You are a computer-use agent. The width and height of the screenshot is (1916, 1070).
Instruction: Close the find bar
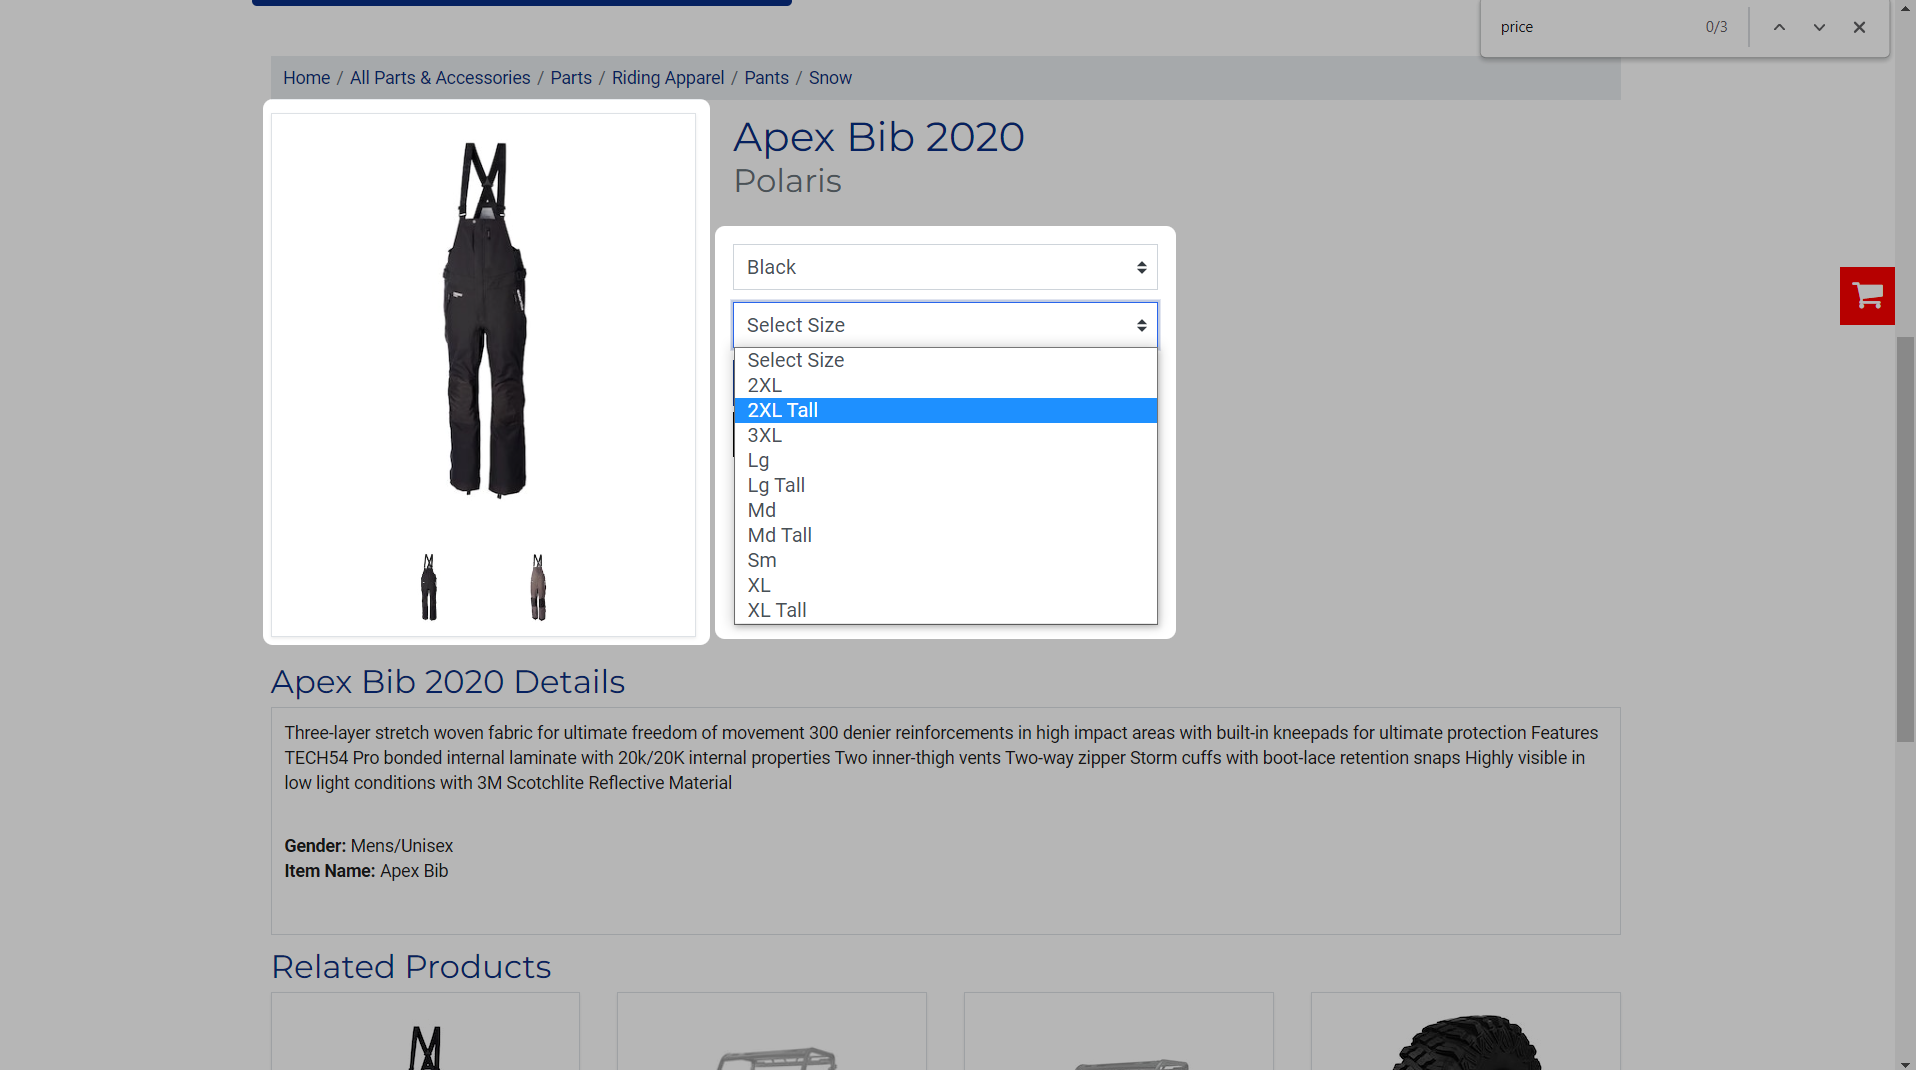coord(1859,27)
